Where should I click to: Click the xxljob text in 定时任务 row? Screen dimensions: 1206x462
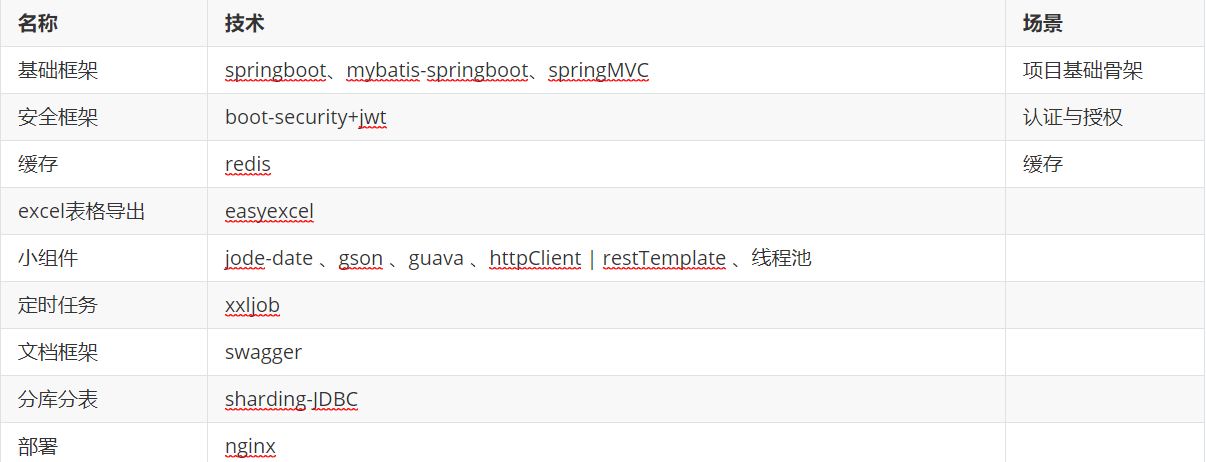point(252,306)
